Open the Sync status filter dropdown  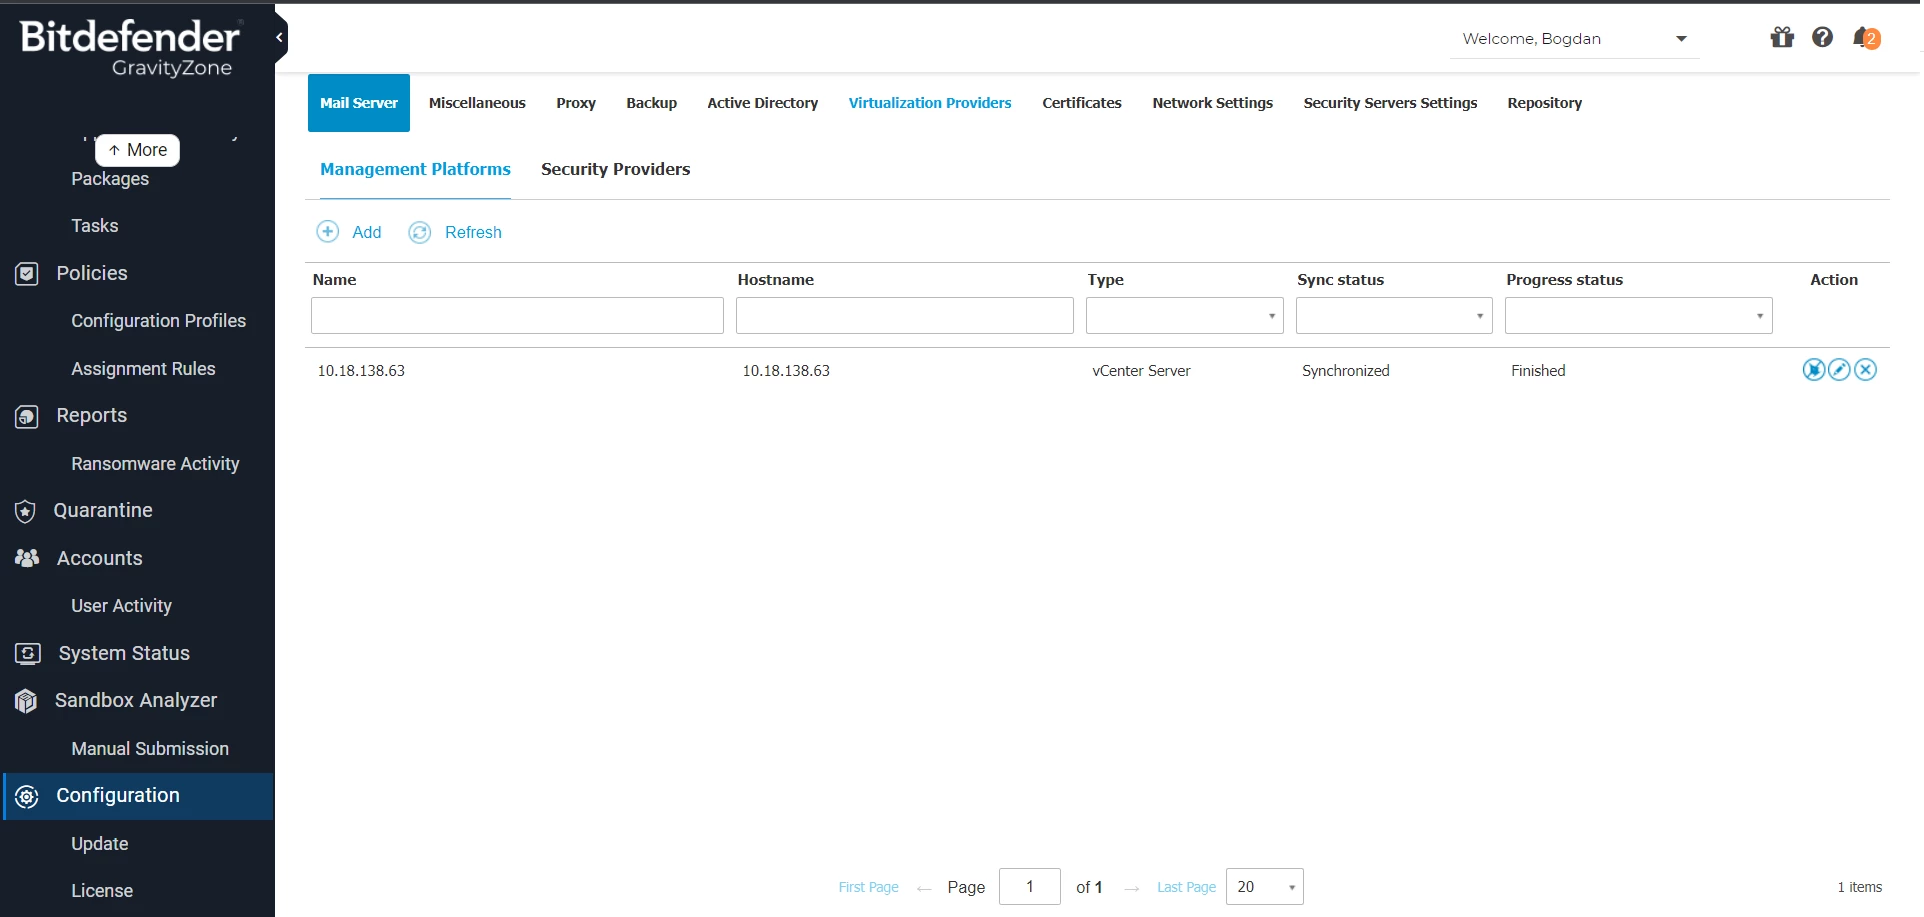pos(1479,316)
